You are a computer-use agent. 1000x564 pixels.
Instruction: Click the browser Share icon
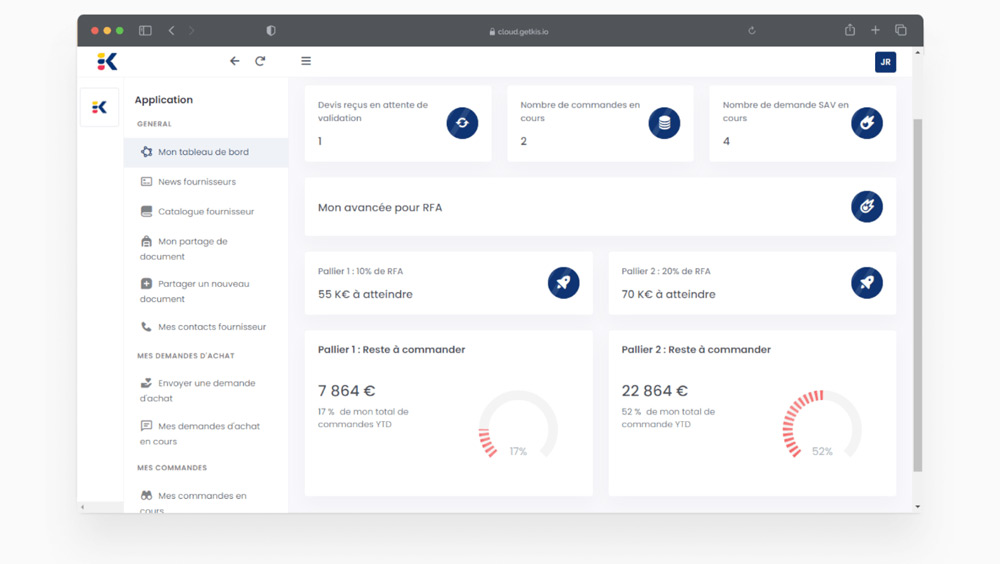coord(850,30)
